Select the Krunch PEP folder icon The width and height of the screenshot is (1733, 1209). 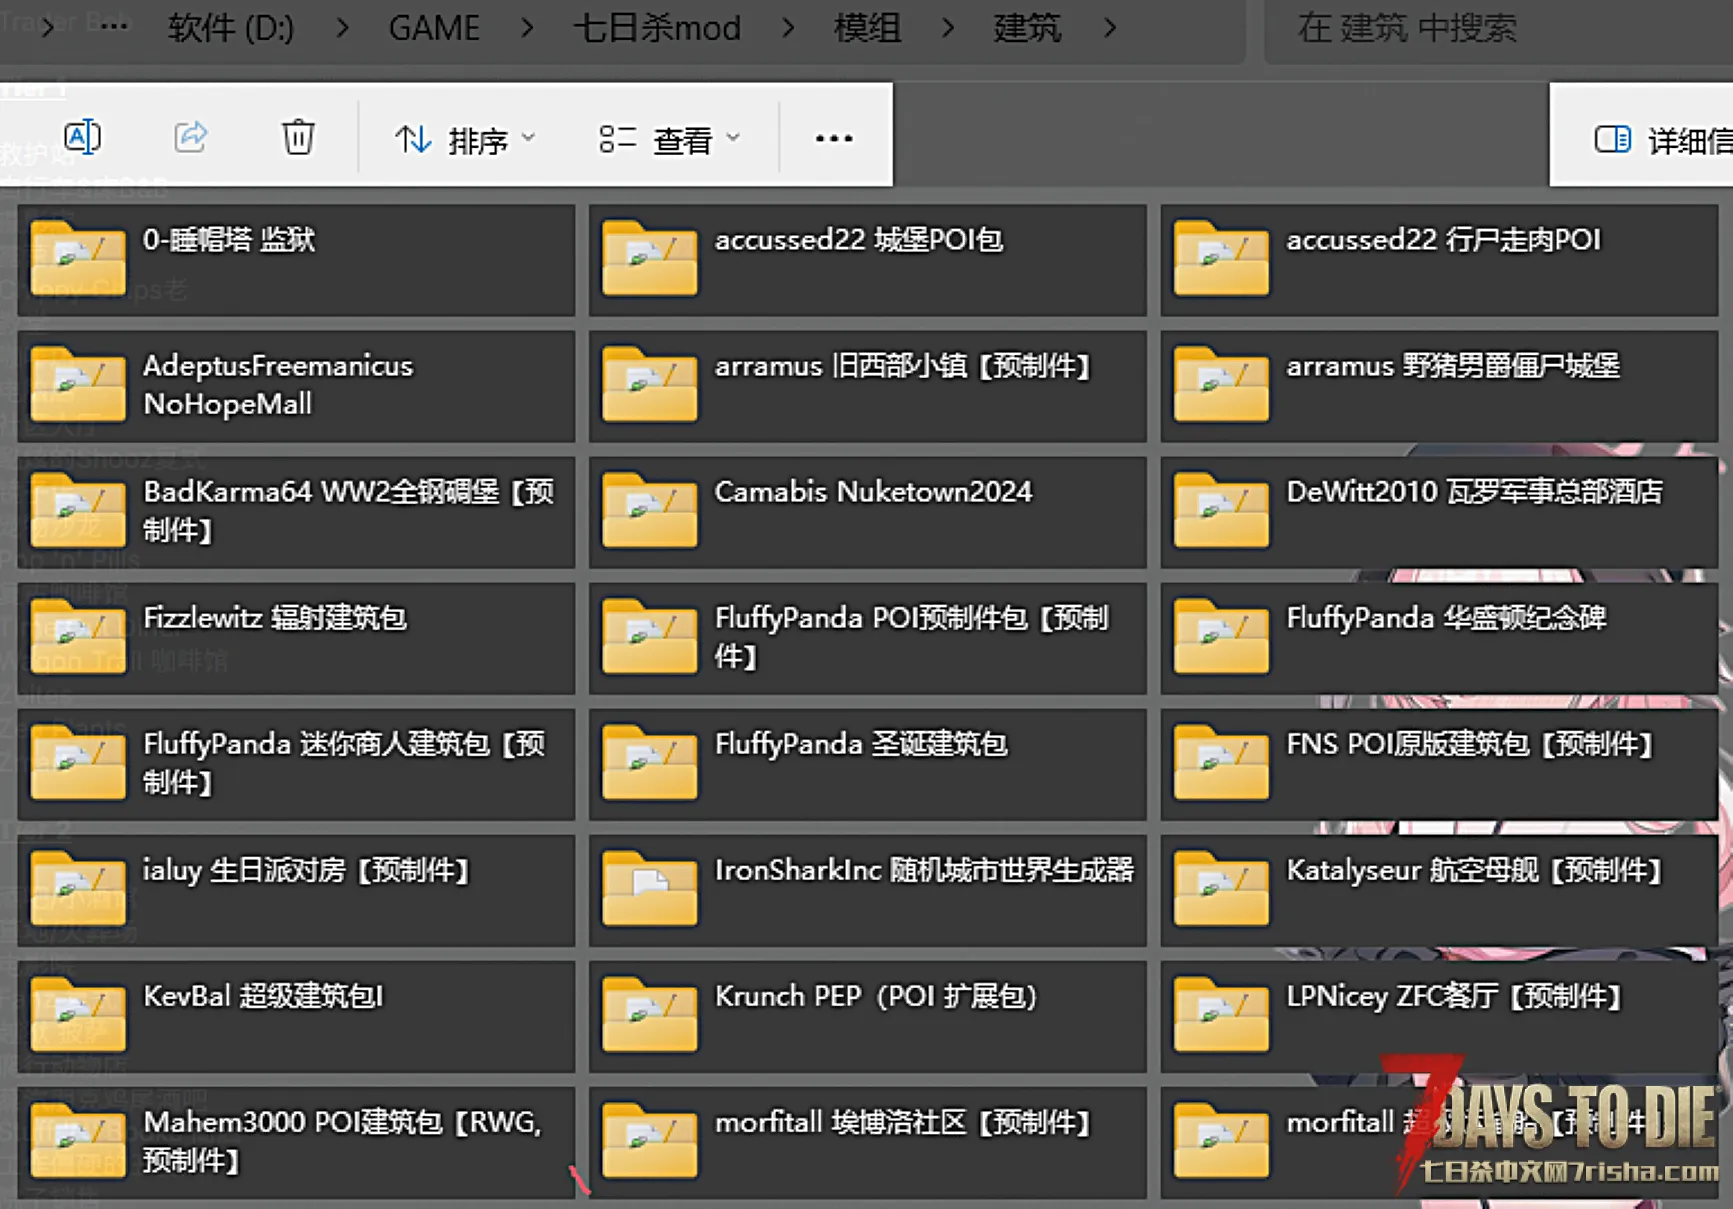click(x=650, y=1014)
